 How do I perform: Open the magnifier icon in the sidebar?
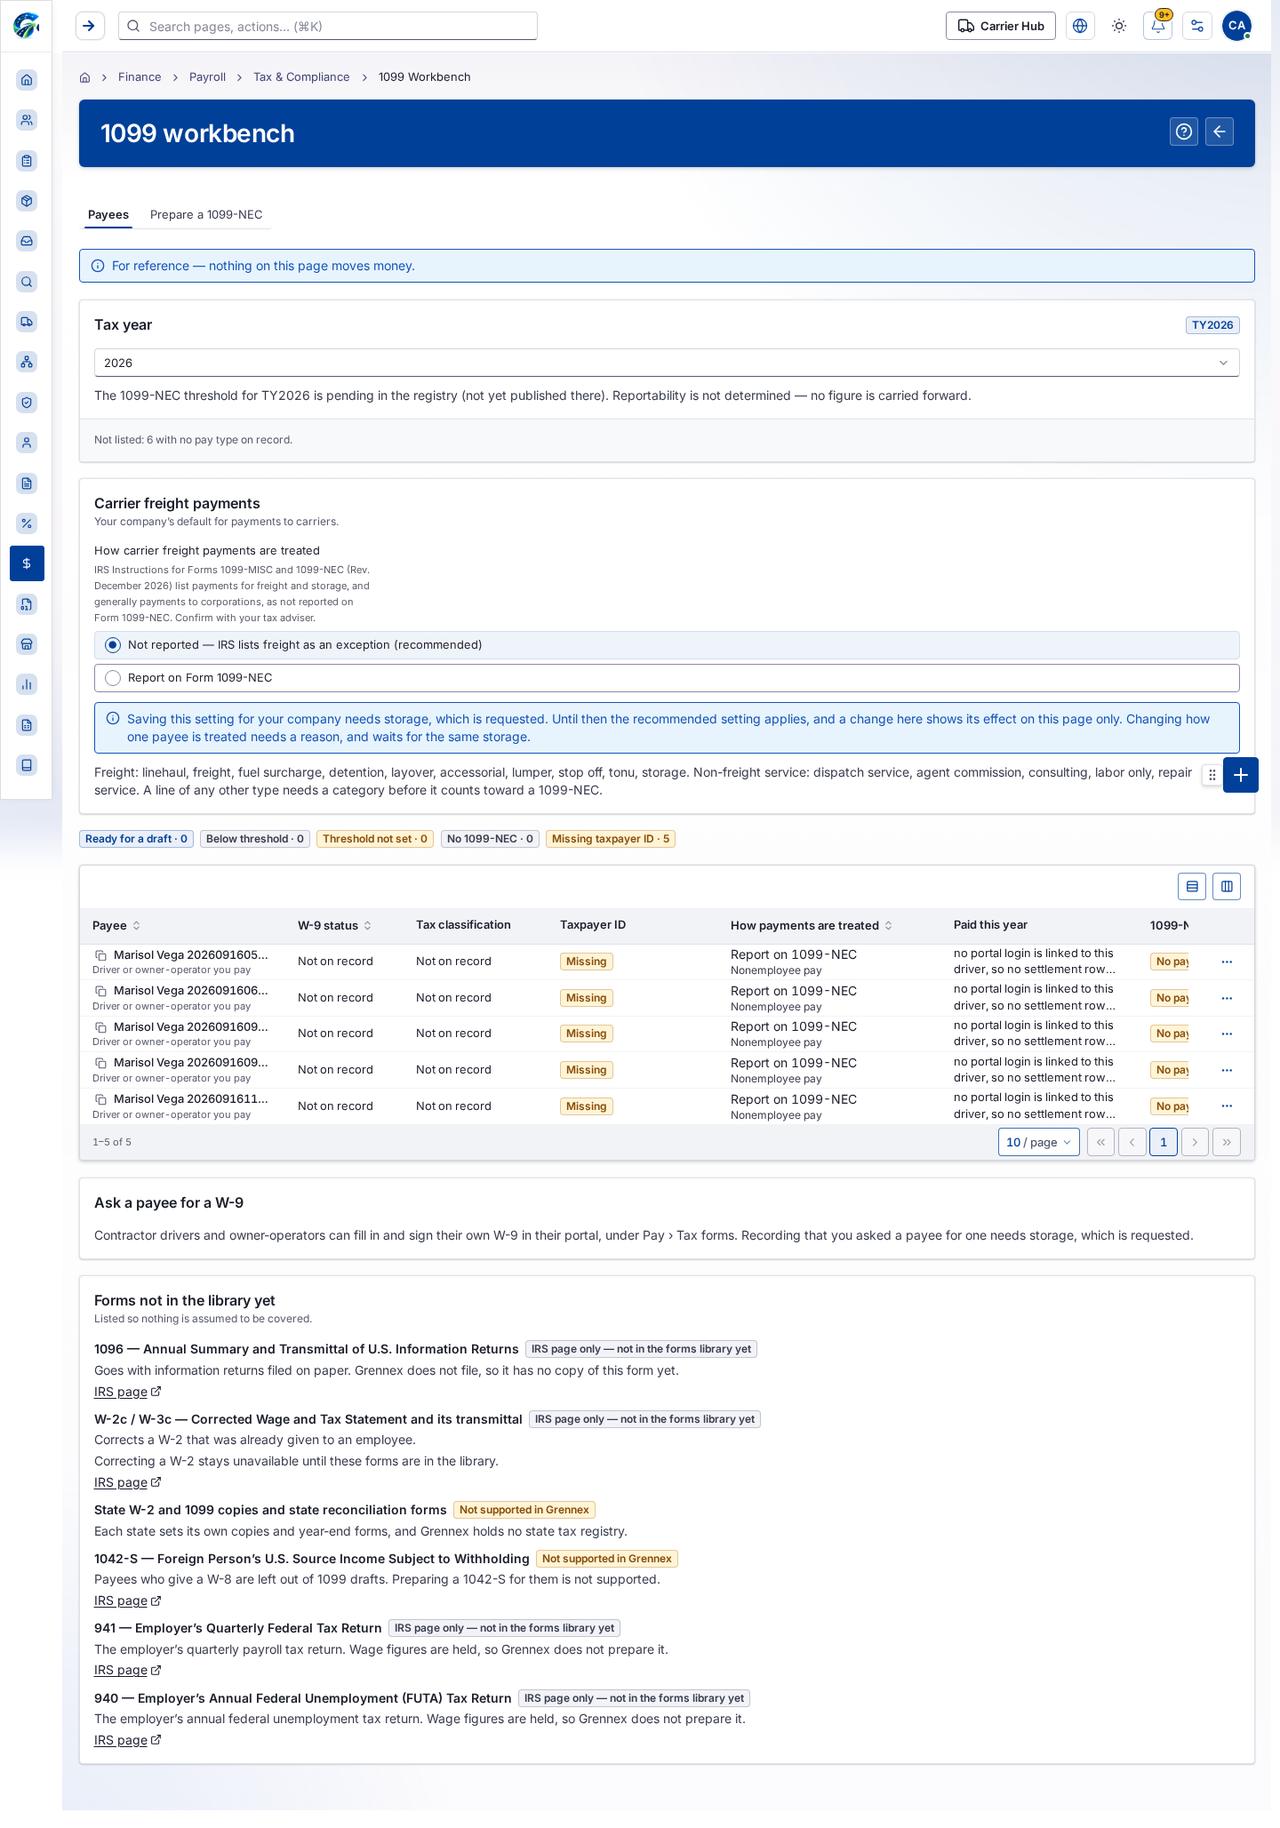(x=27, y=282)
